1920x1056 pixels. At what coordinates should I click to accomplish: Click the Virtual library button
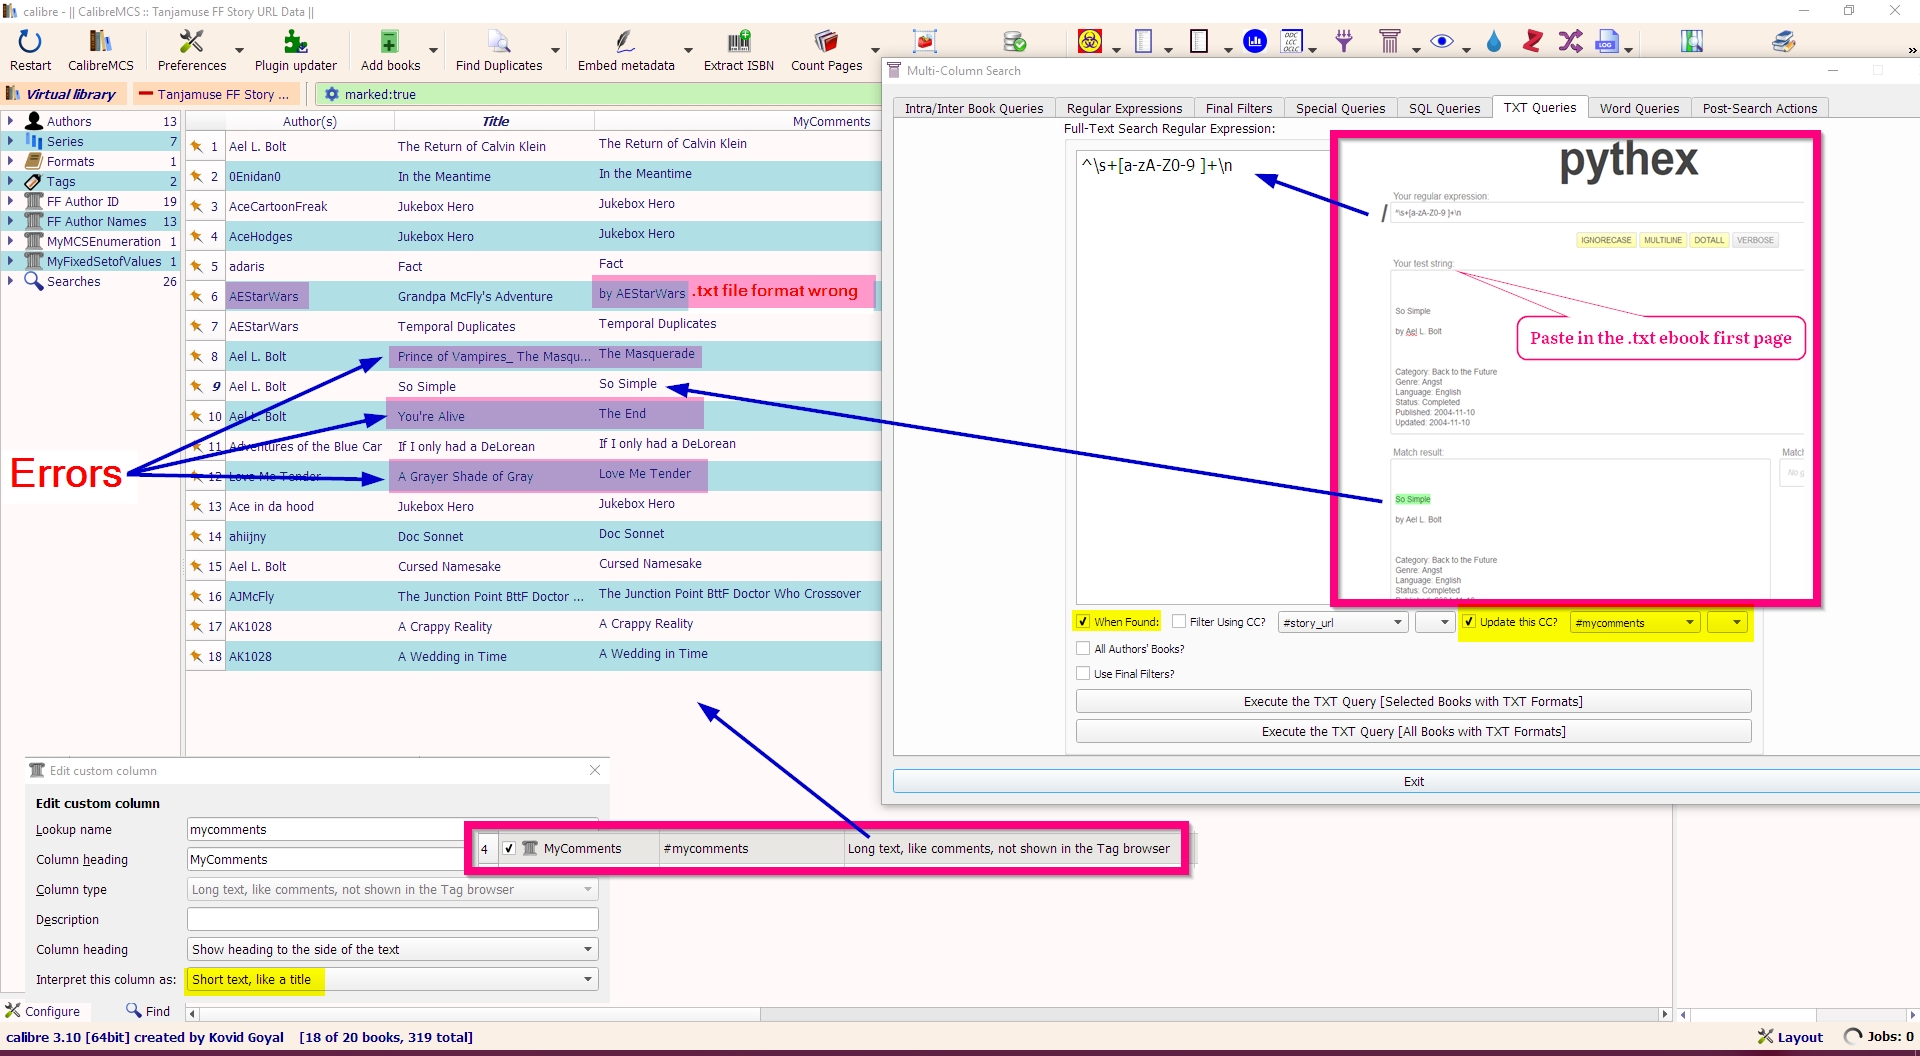[x=62, y=94]
